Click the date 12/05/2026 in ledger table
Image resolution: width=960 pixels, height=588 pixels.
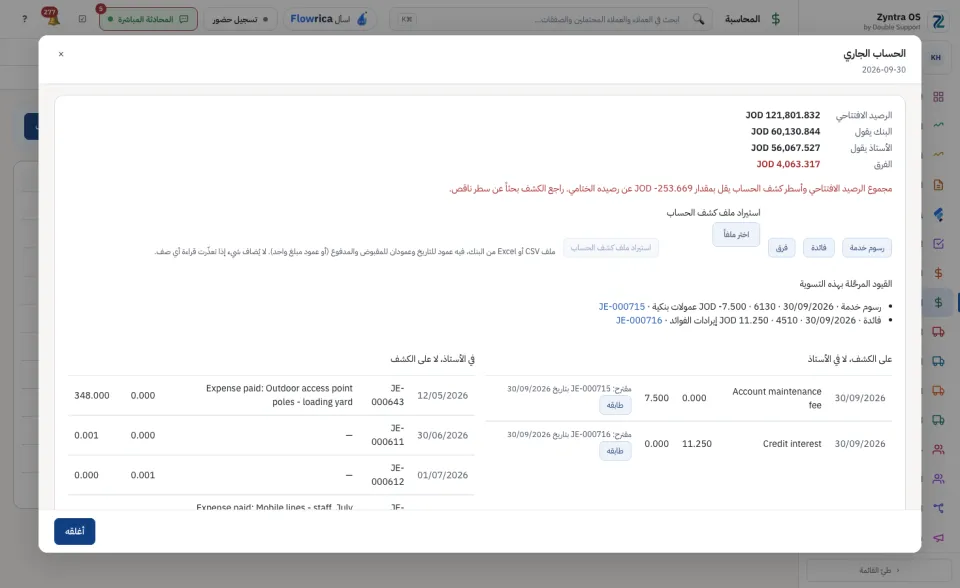[442, 396]
